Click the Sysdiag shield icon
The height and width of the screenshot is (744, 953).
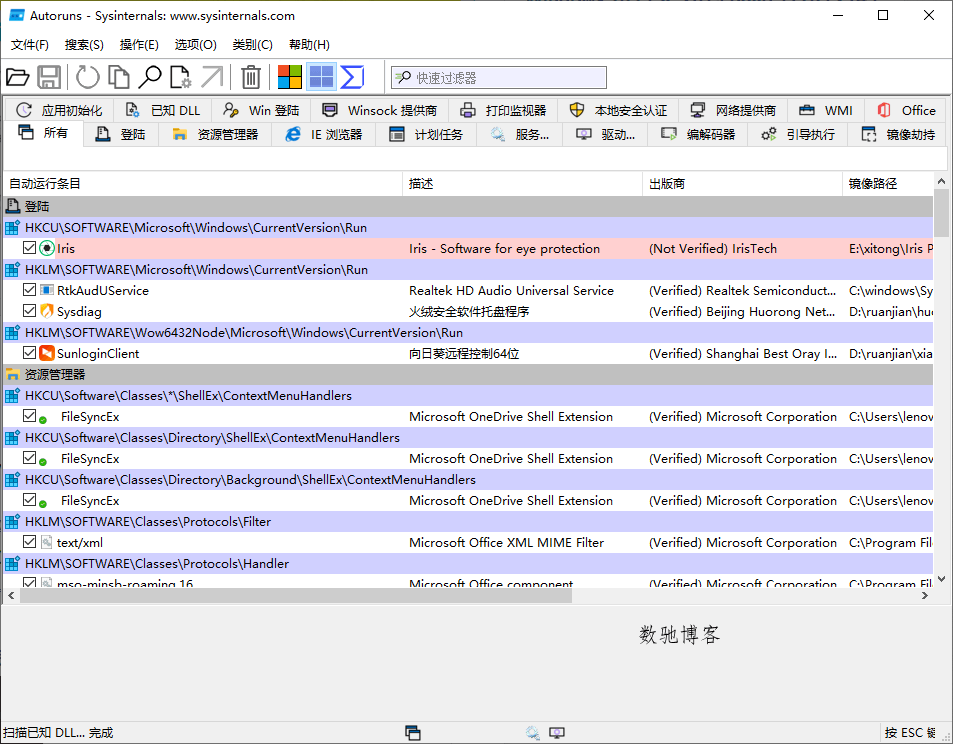click(x=47, y=311)
